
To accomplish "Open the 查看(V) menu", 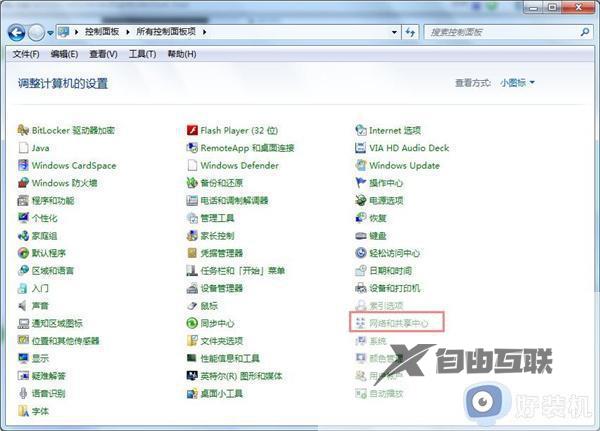I will tap(103, 54).
